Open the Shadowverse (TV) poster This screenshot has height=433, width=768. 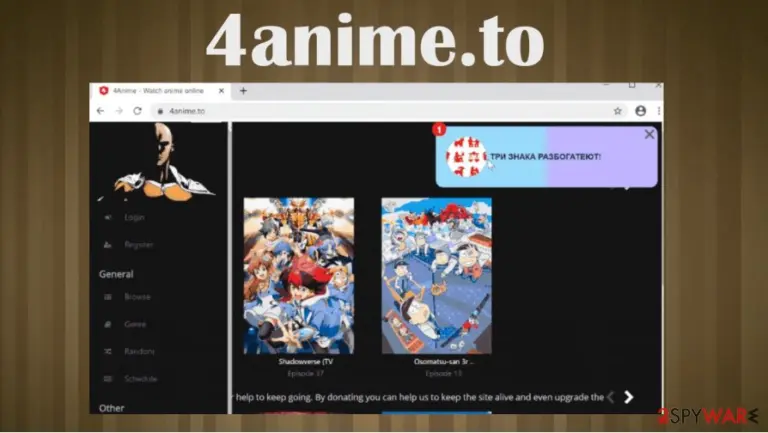point(299,276)
